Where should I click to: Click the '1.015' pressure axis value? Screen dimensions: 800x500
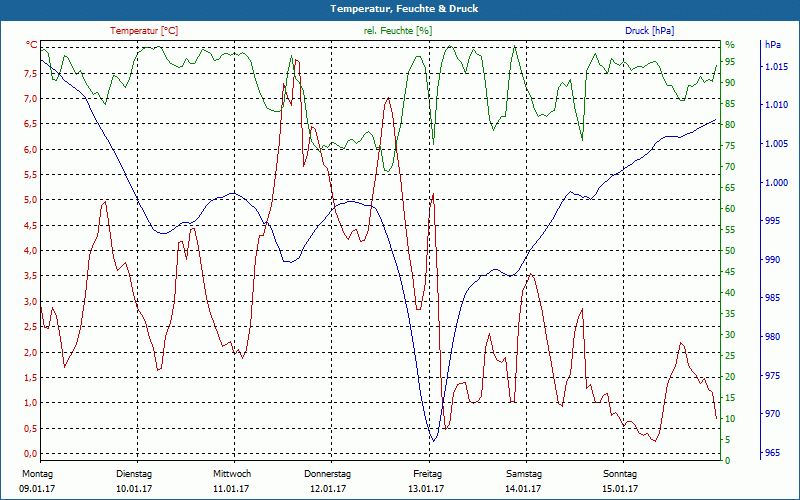pos(776,66)
